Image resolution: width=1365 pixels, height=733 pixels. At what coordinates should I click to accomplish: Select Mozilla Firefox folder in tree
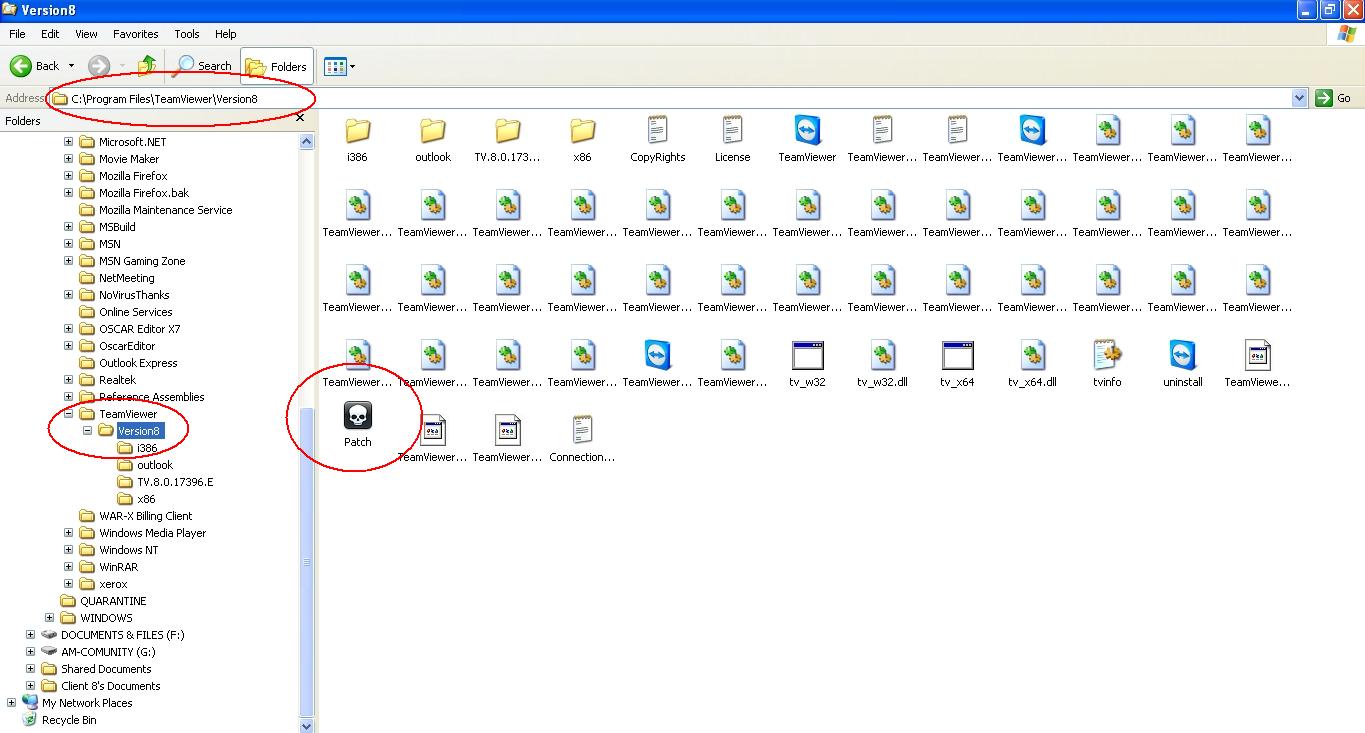tap(133, 176)
